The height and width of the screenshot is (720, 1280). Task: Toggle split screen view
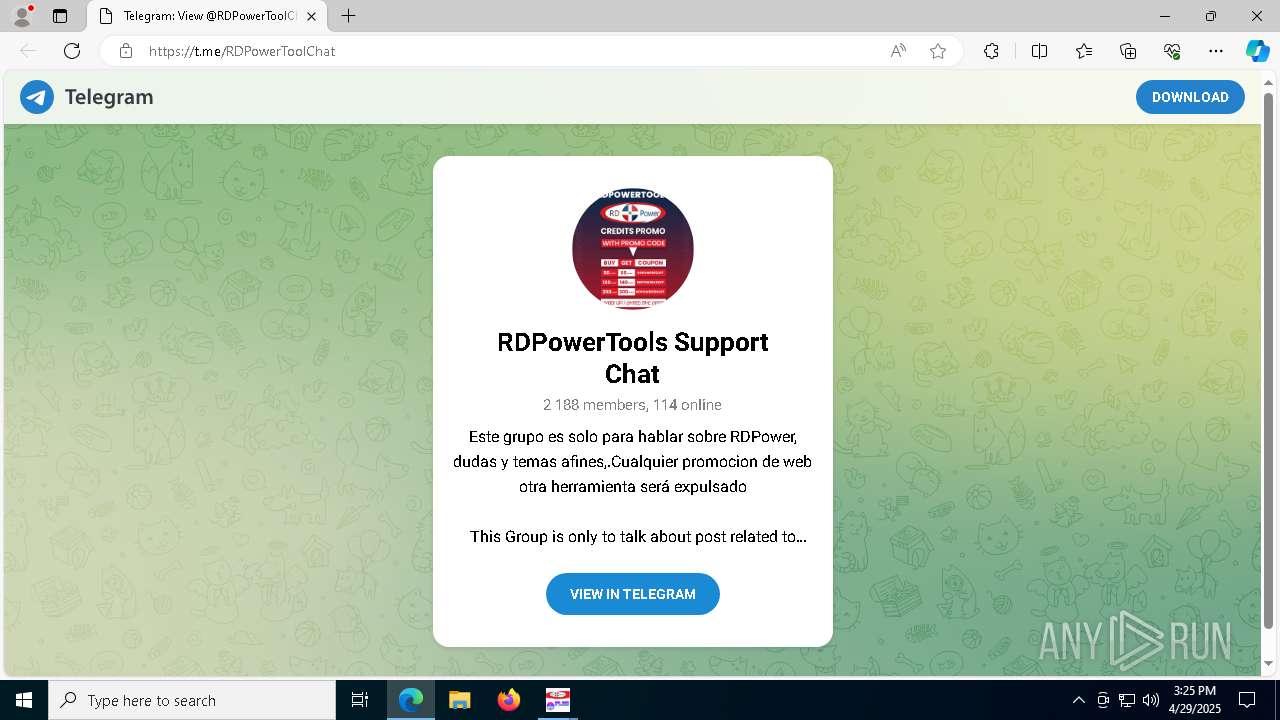coord(1039,51)
